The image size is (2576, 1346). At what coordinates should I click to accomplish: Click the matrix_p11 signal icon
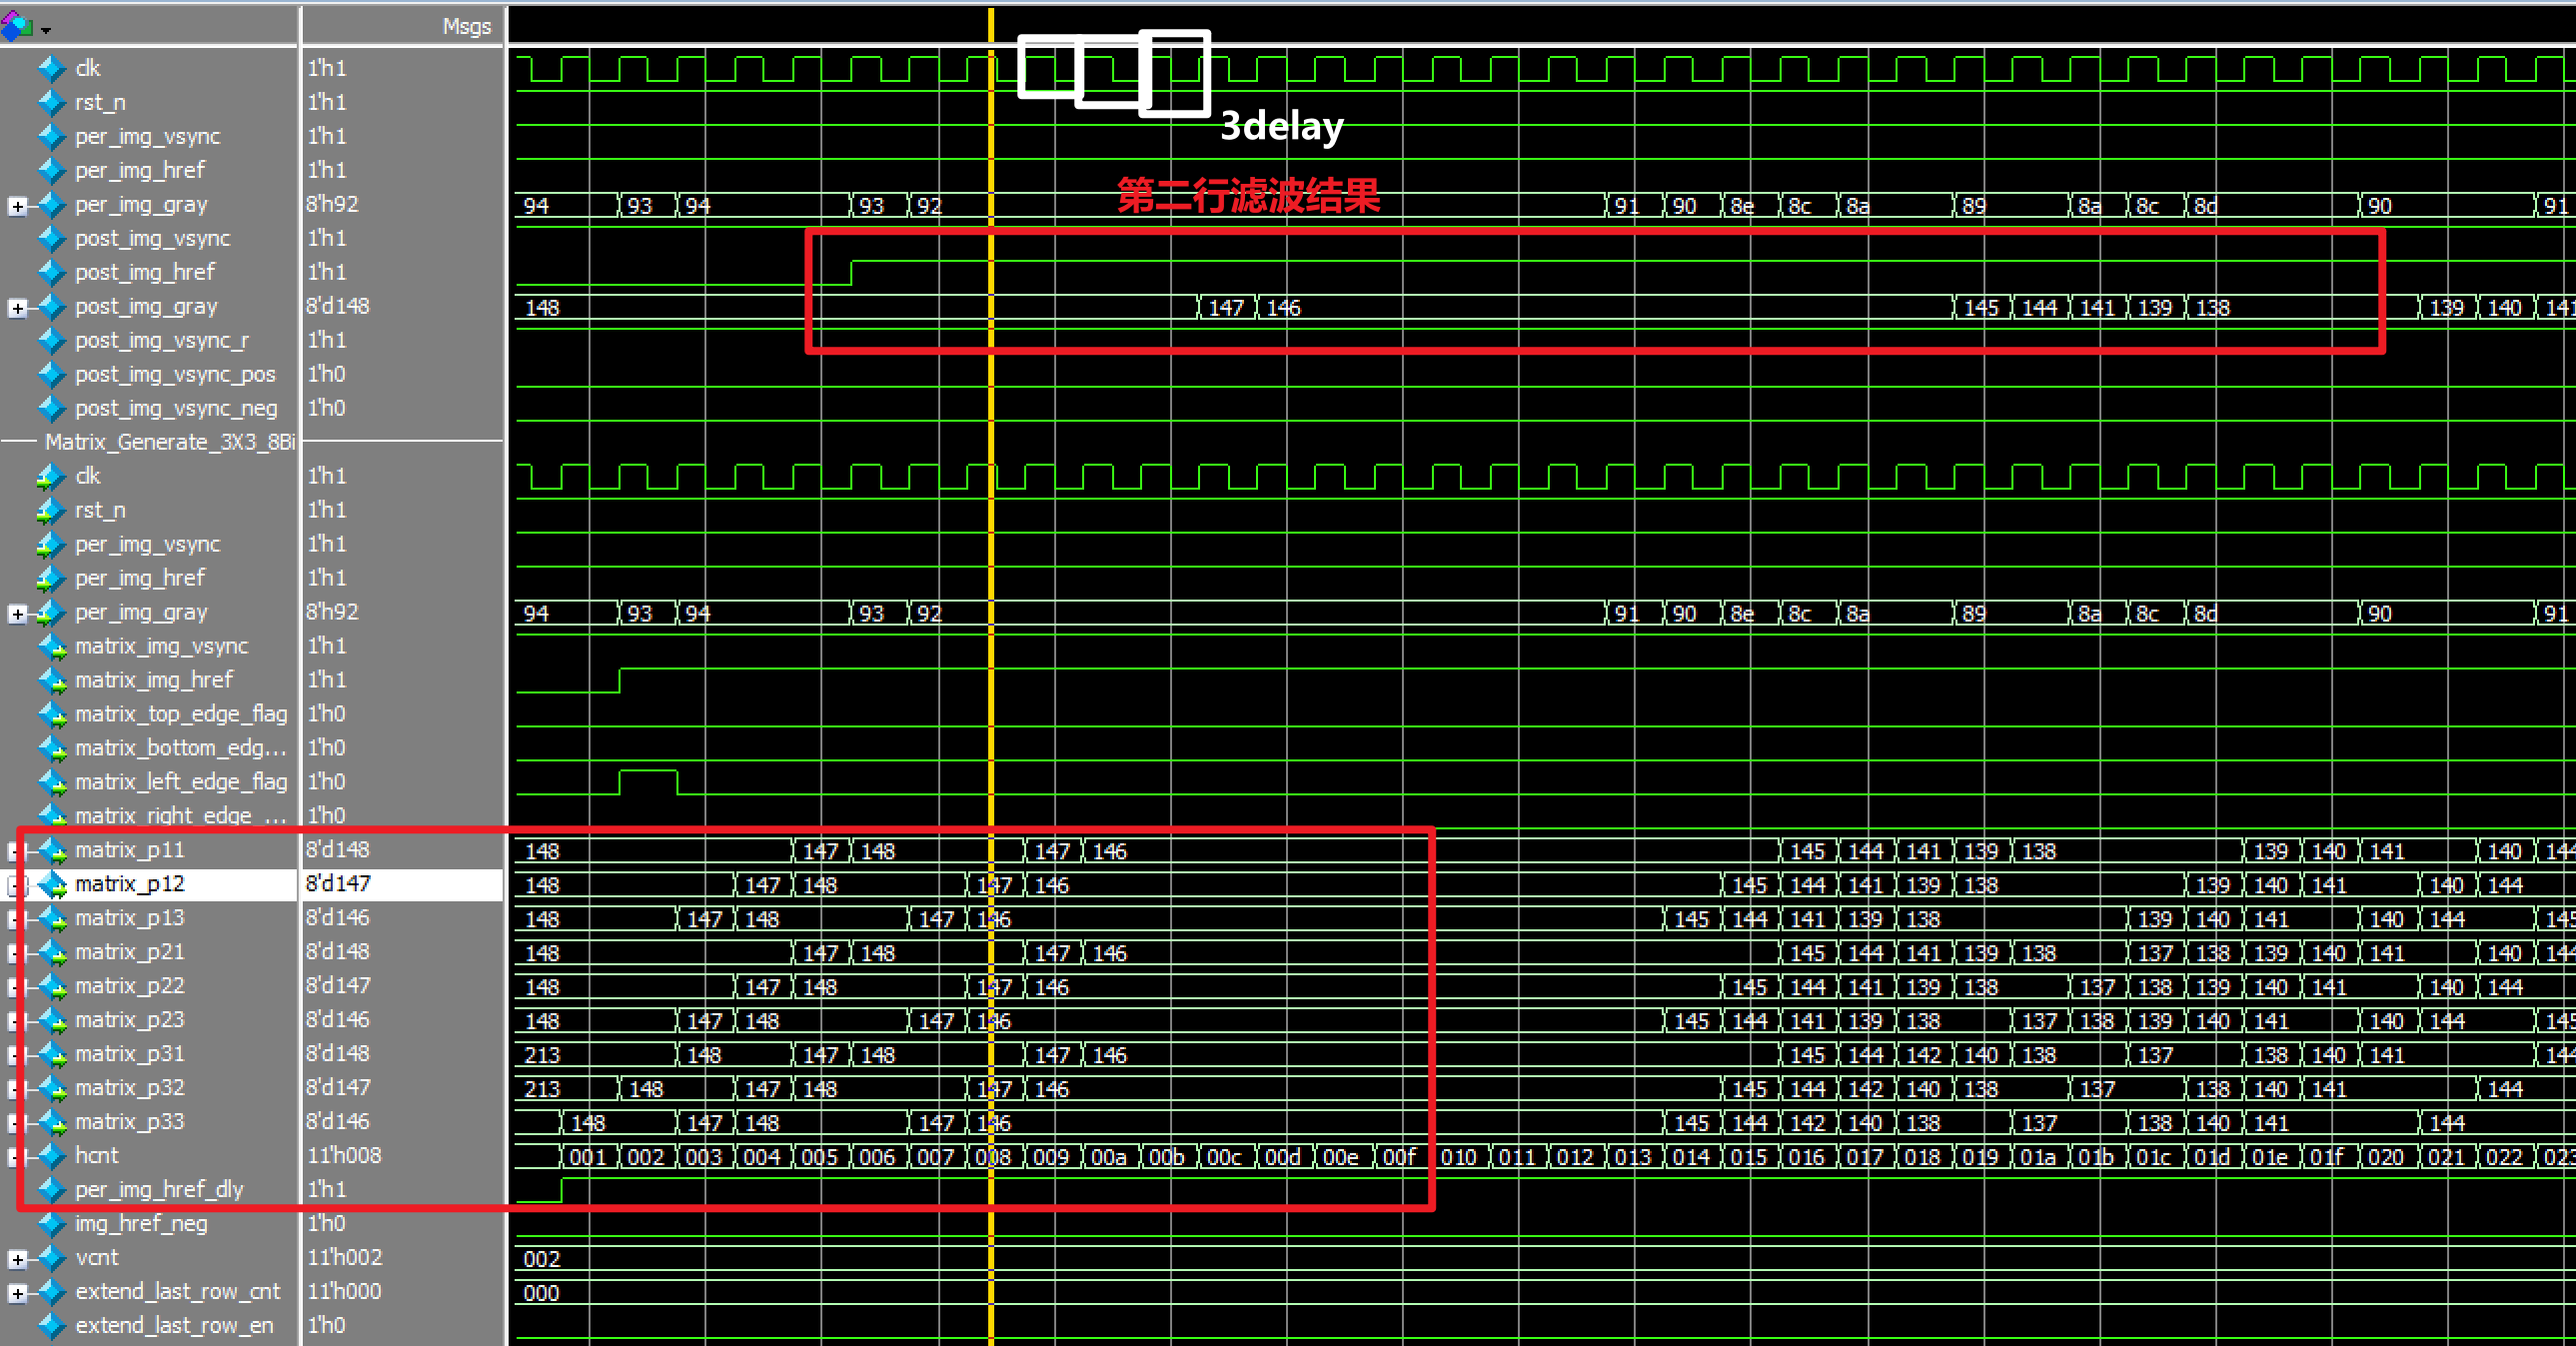point(52,850)
